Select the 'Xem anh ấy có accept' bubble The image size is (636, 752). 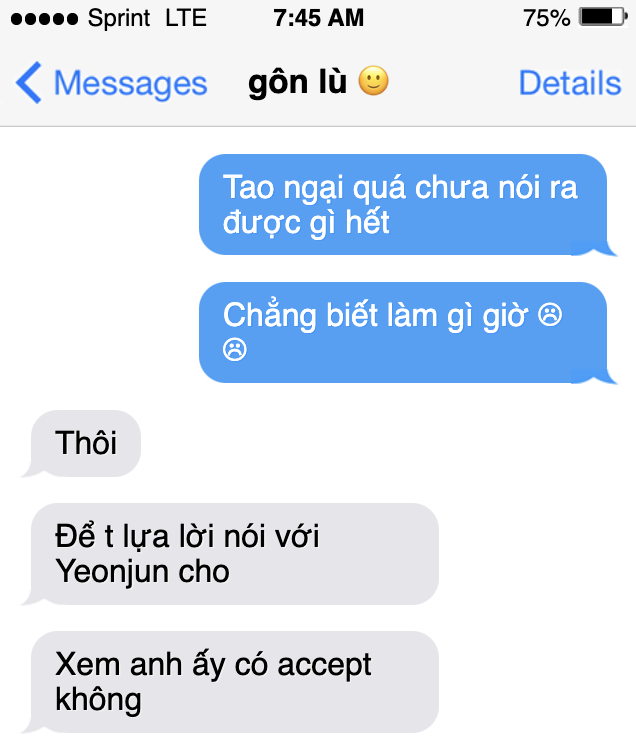click(230, 682)
